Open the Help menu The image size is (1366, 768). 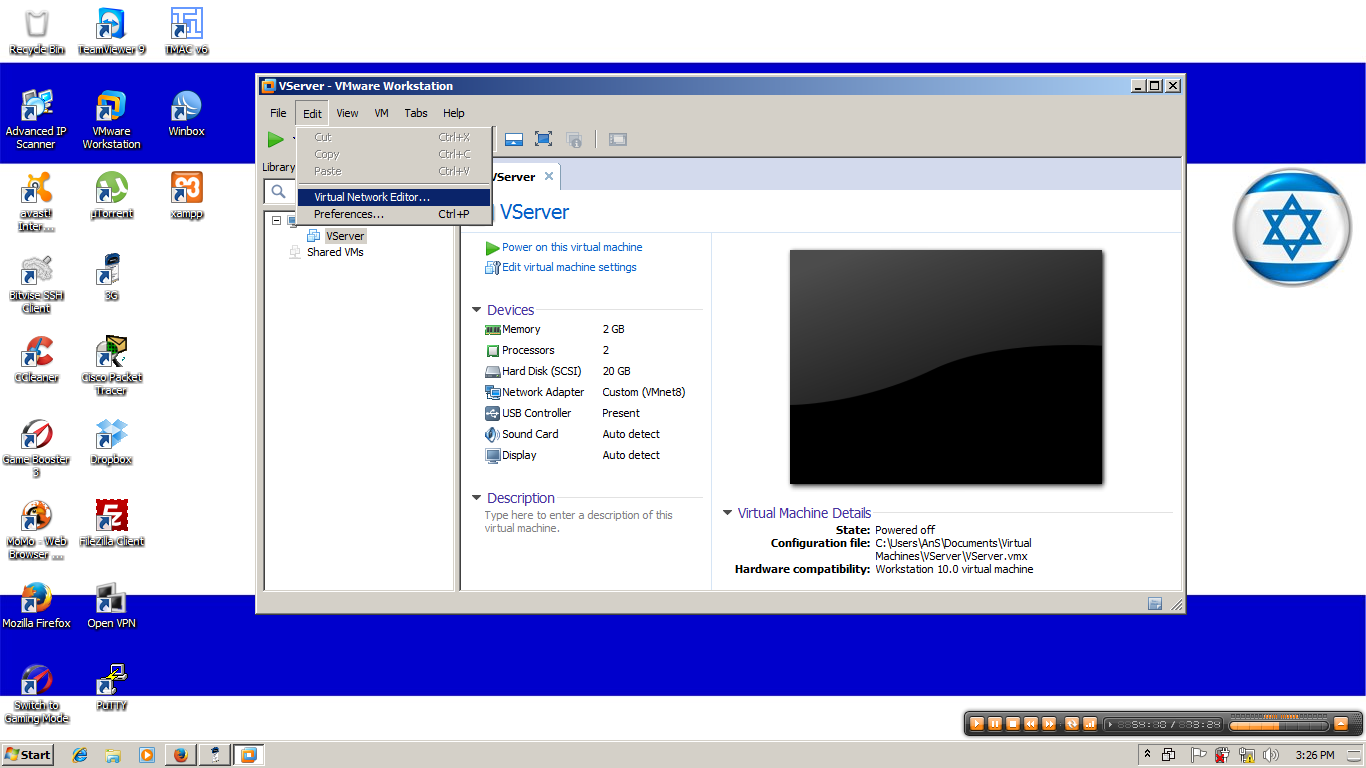454,113
